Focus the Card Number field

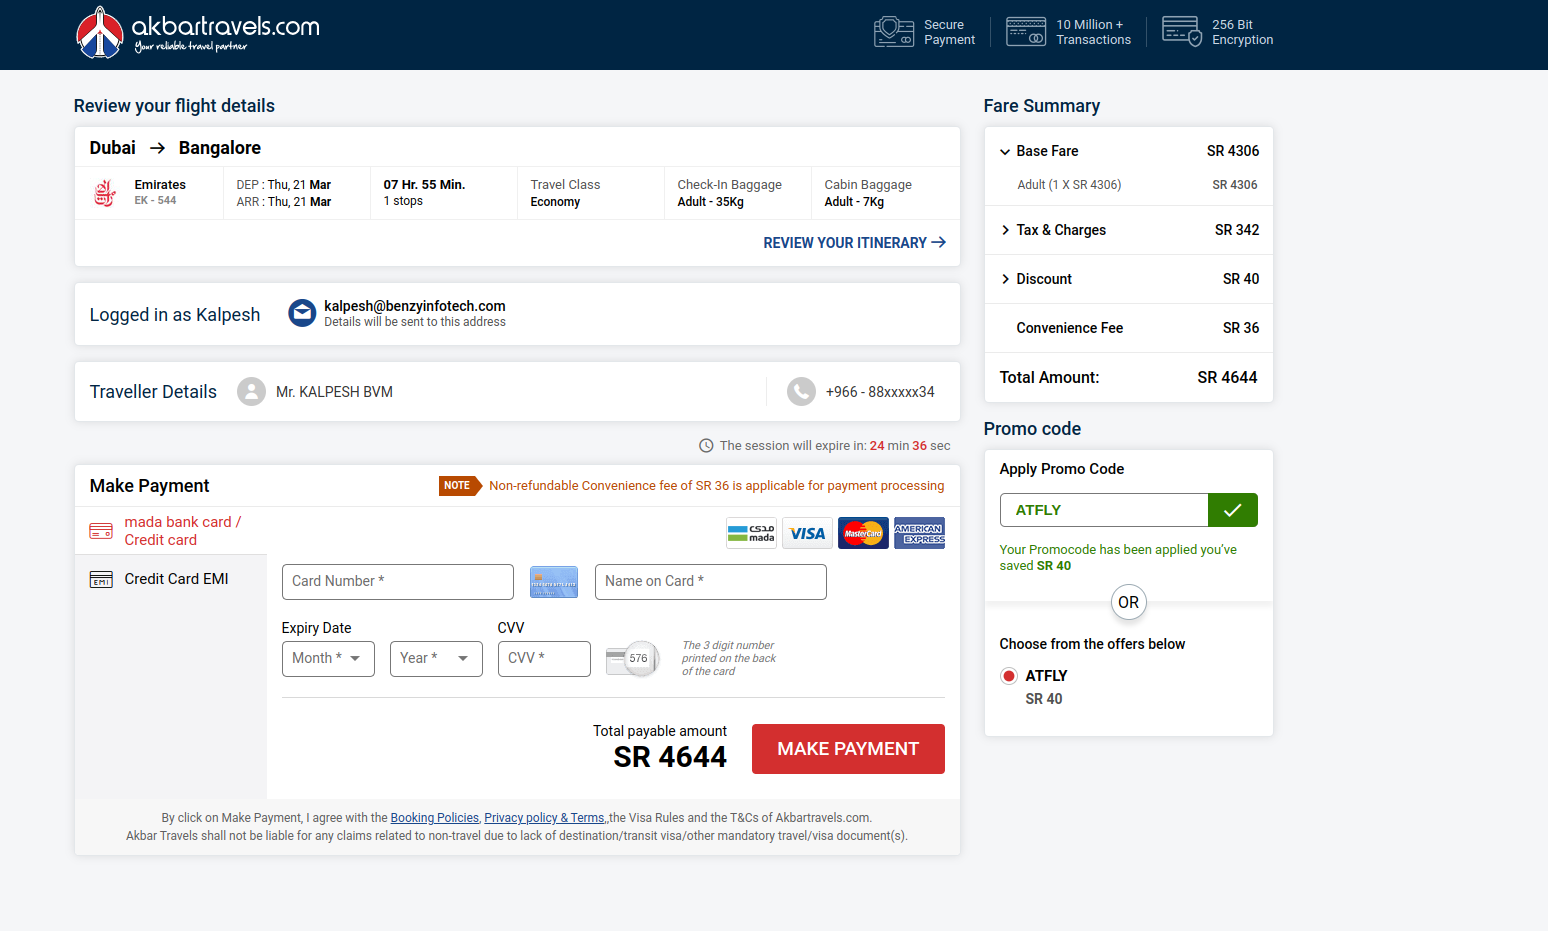[x=398, y=582]
